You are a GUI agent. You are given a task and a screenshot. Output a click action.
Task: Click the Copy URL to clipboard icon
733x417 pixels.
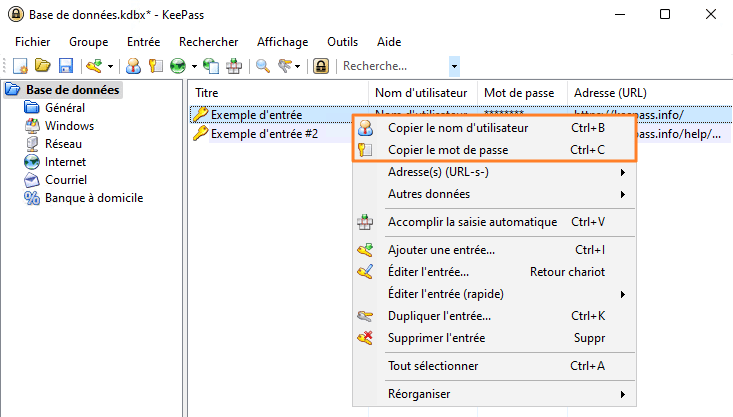211,66
